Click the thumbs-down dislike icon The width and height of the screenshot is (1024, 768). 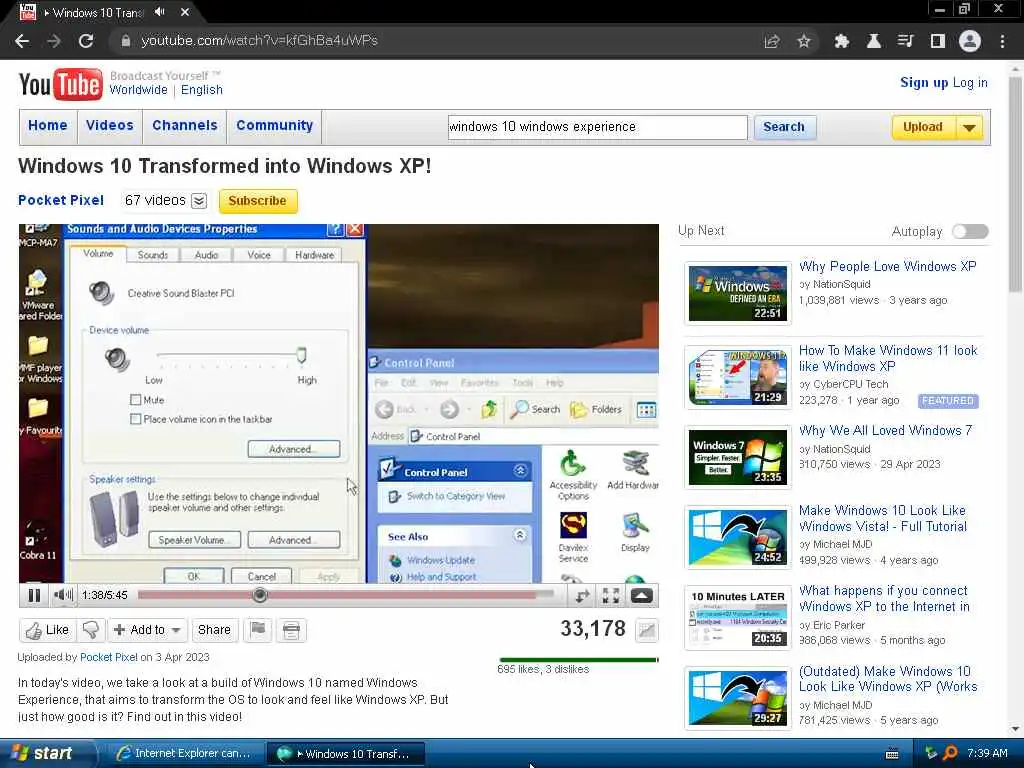coord(91,630)
